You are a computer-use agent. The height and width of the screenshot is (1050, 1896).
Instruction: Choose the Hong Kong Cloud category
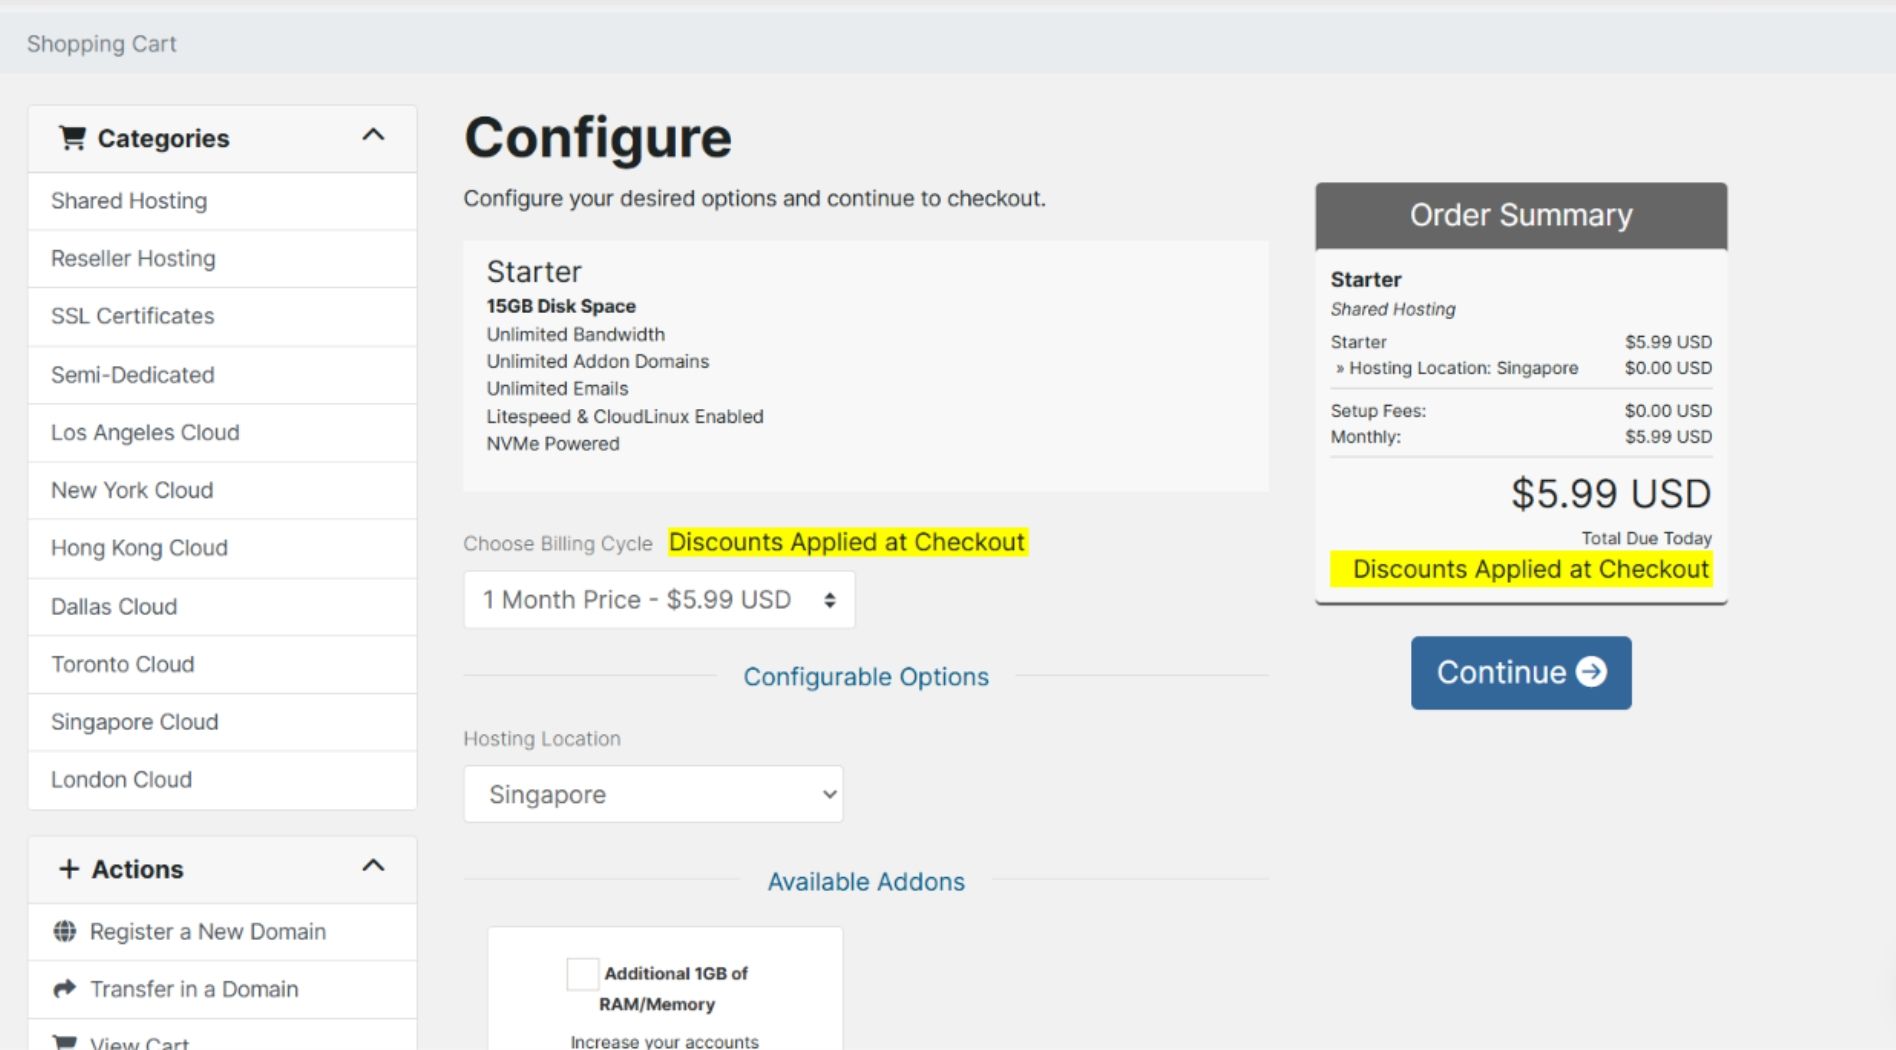tap(222, 548)
